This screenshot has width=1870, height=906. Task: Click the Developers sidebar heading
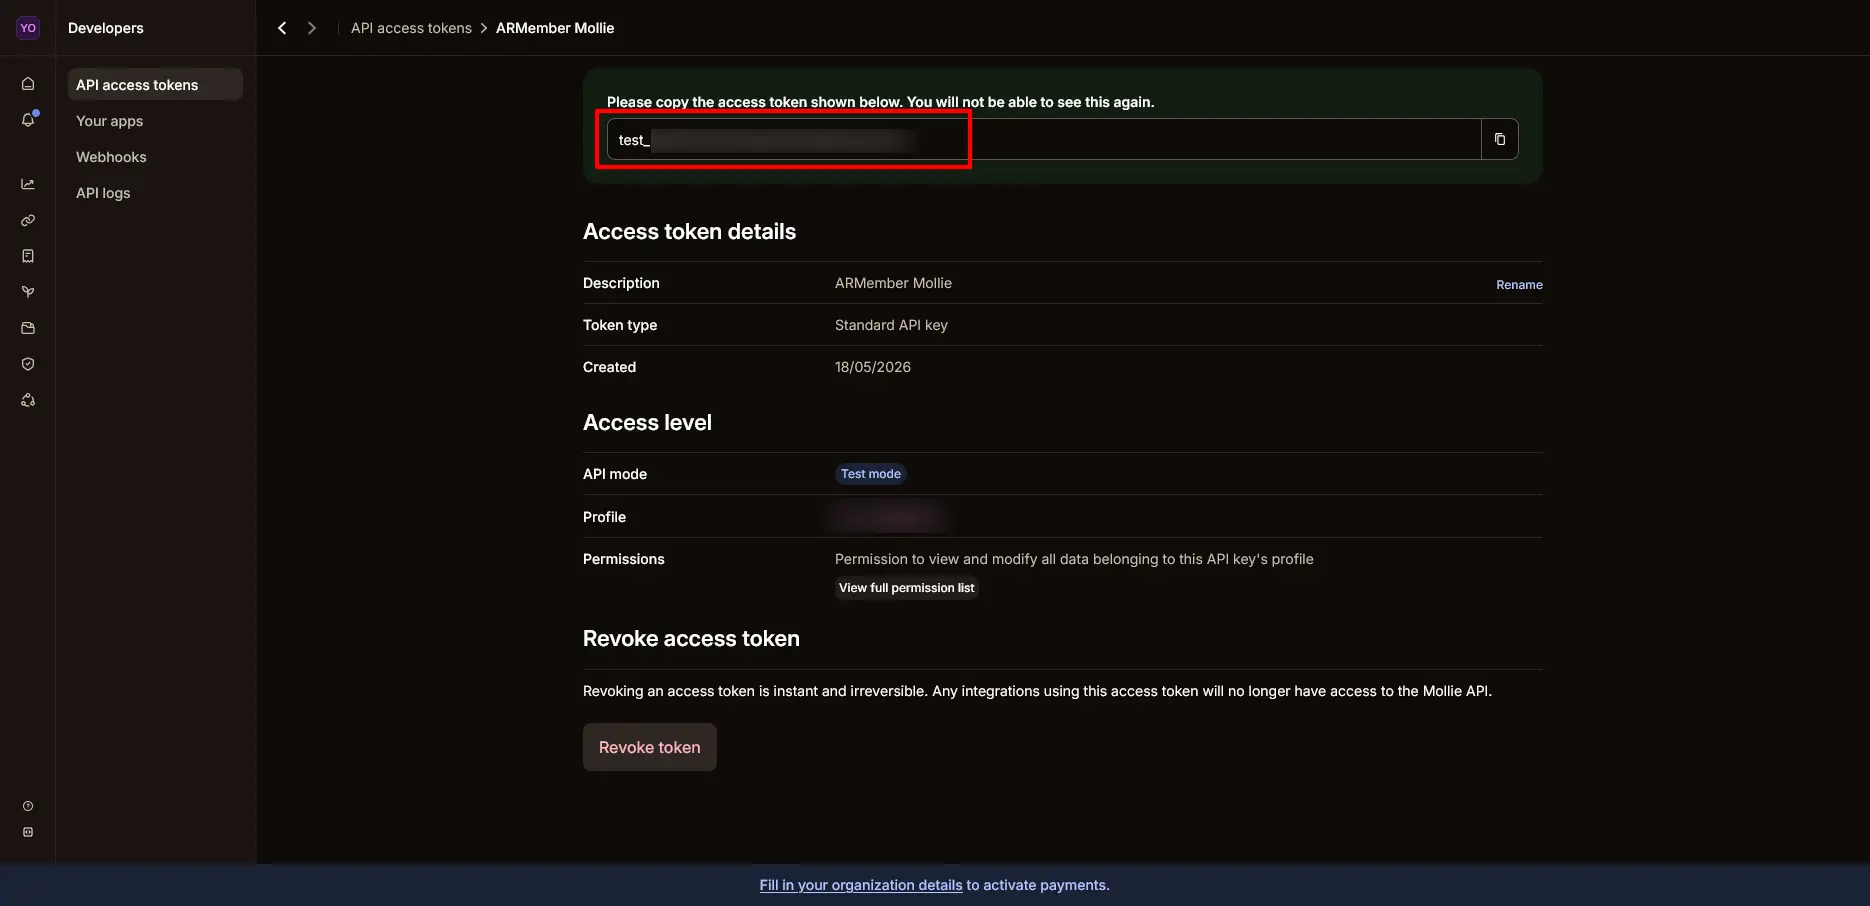106,28
